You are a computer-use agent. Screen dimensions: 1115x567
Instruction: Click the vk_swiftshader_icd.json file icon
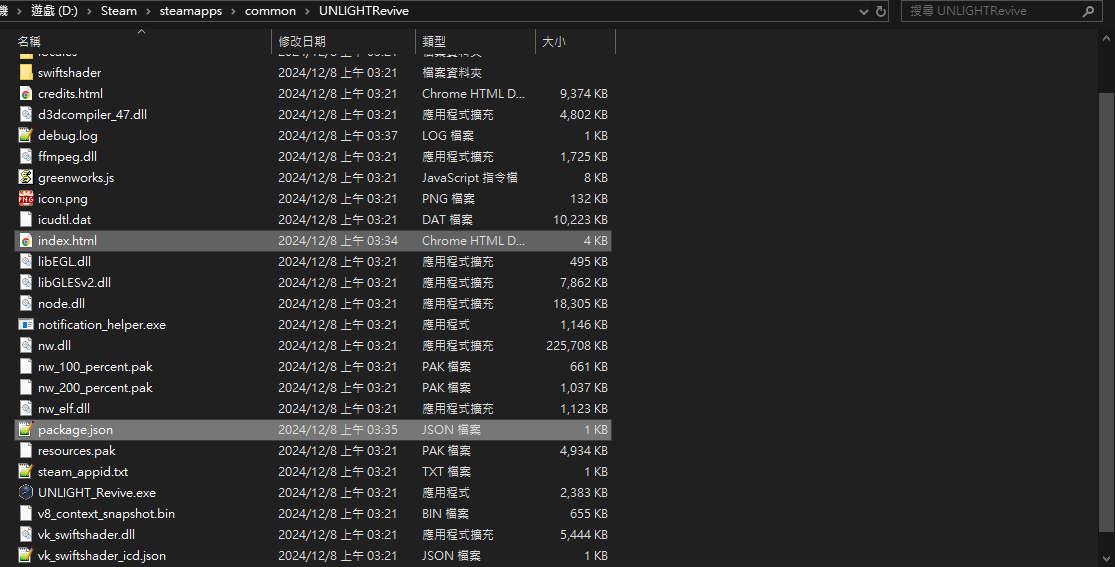(26, 556)
